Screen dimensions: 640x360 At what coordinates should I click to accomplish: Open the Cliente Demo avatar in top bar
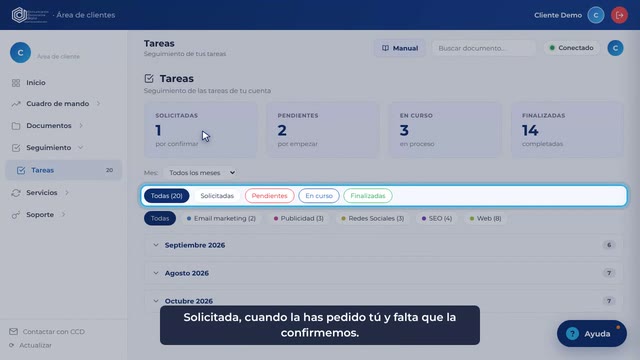pyautogui.click(x=596, y=15)
